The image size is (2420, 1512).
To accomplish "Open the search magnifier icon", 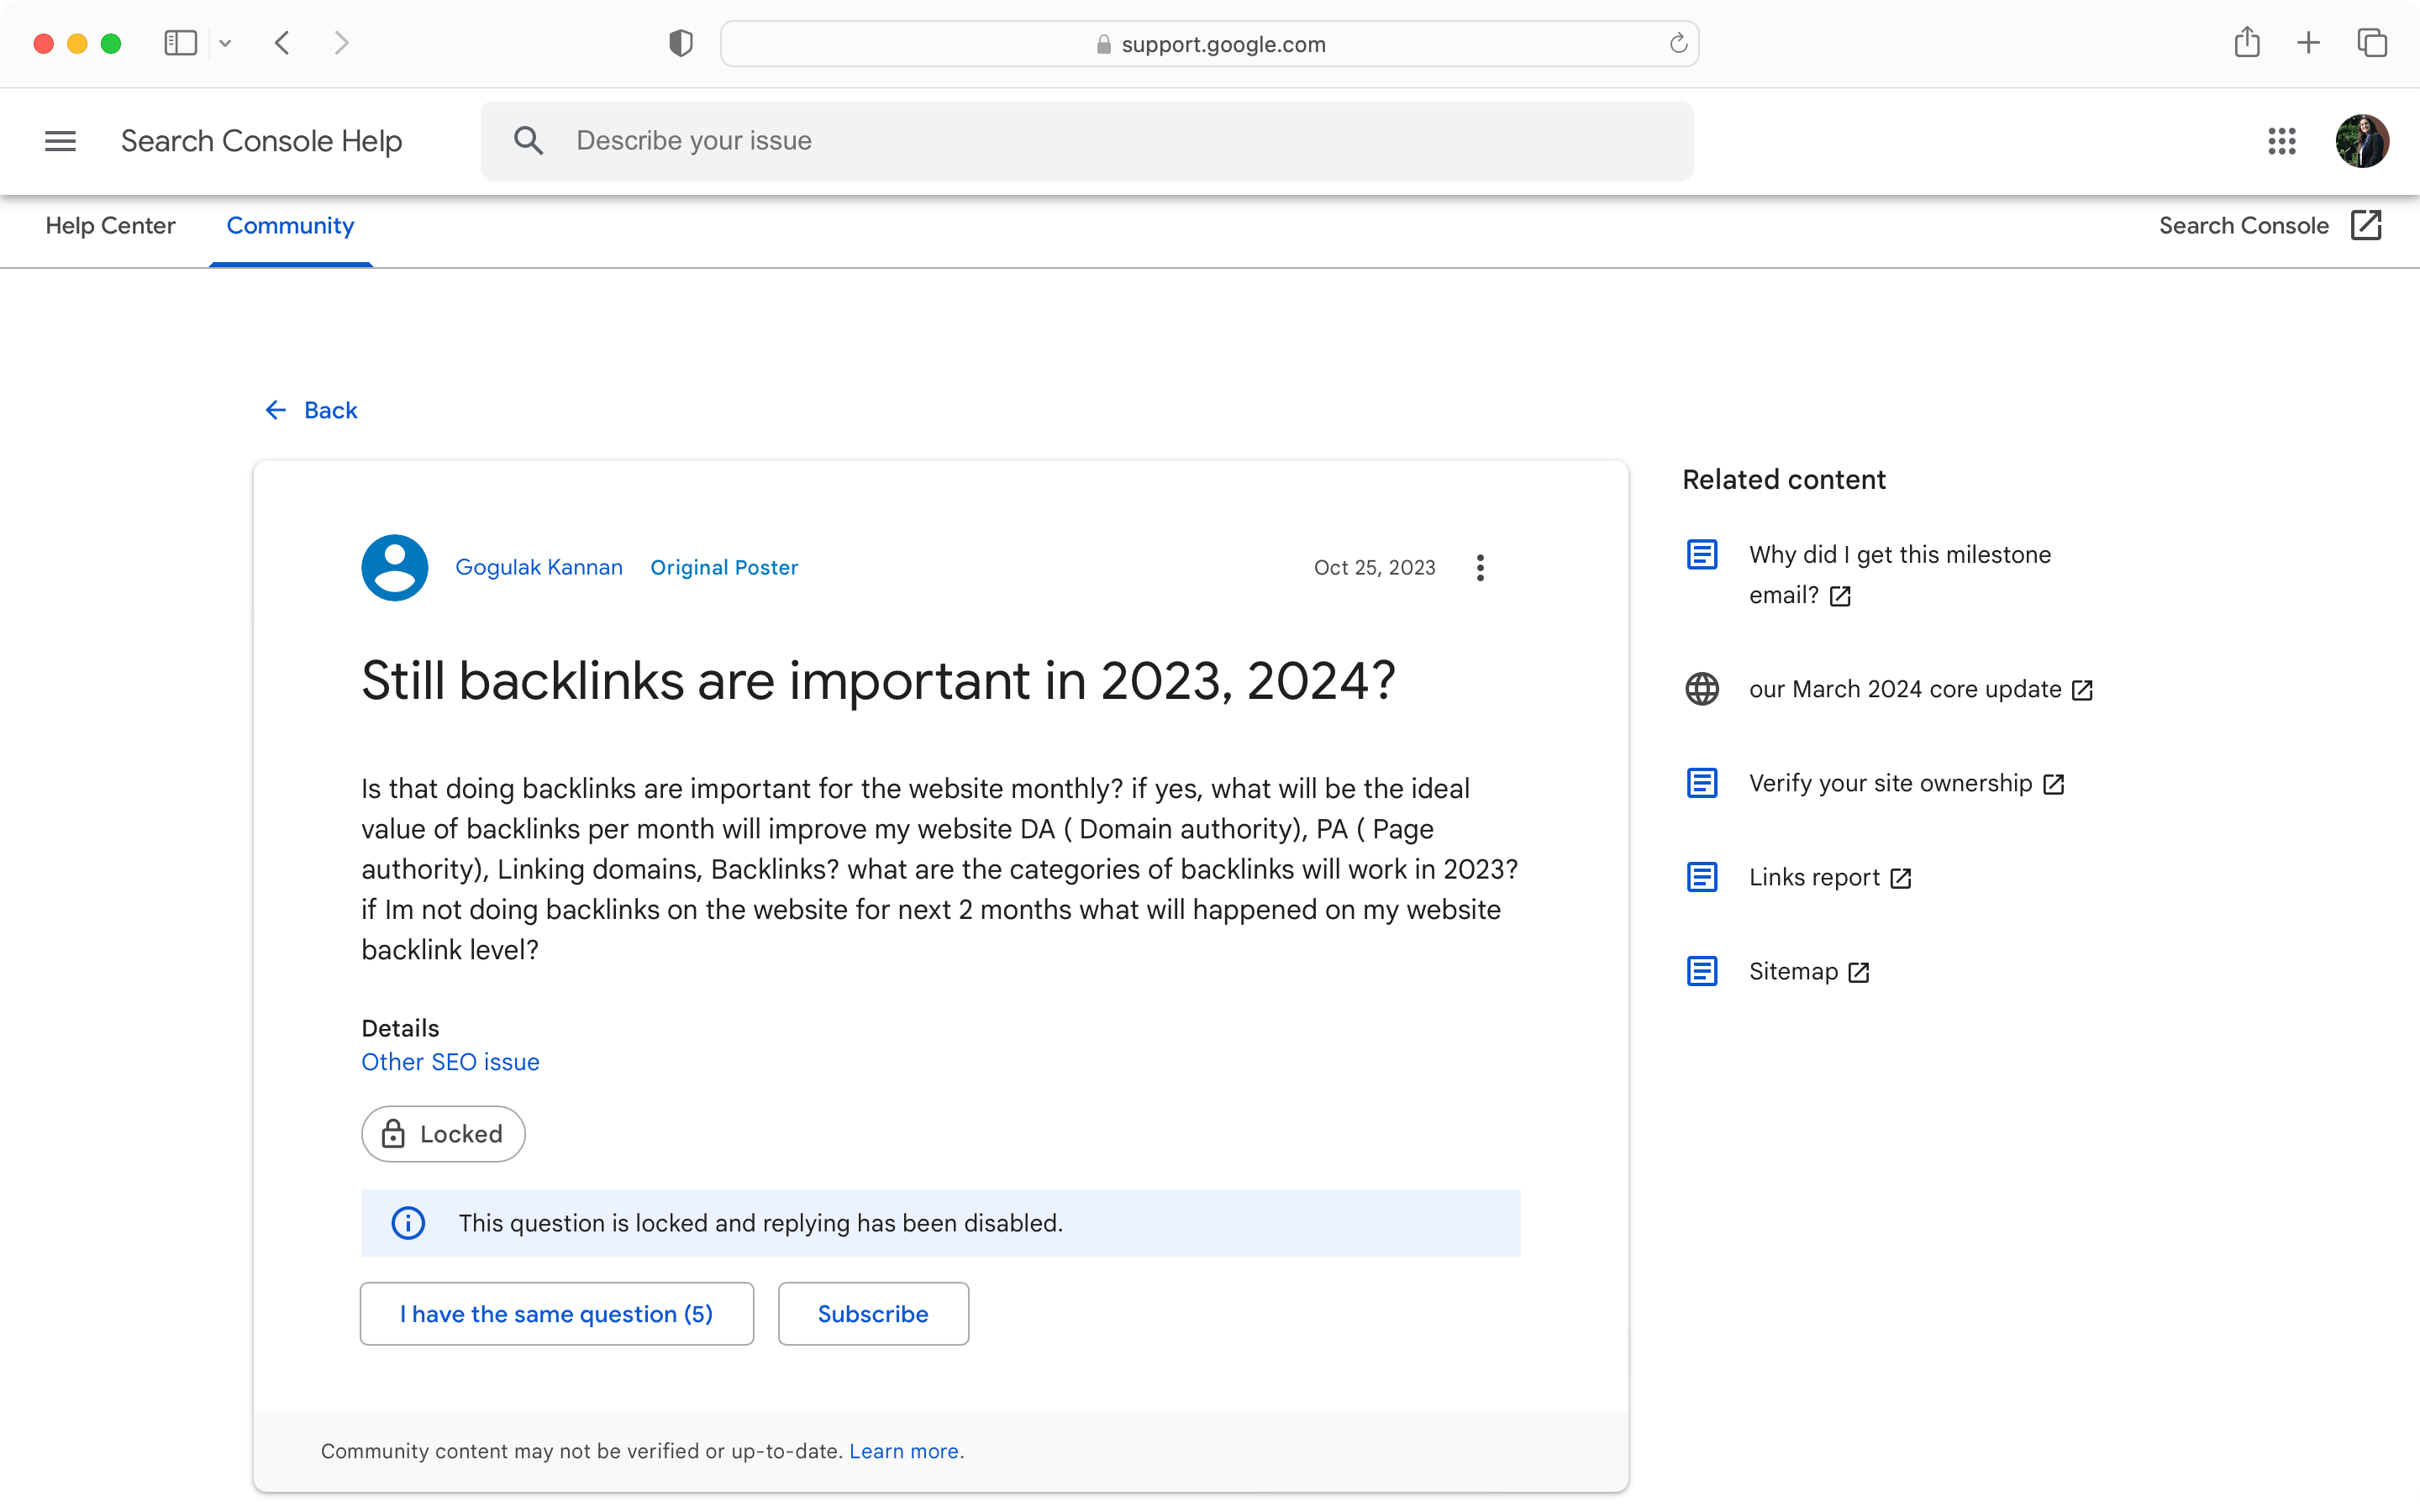I will point(529,140).
